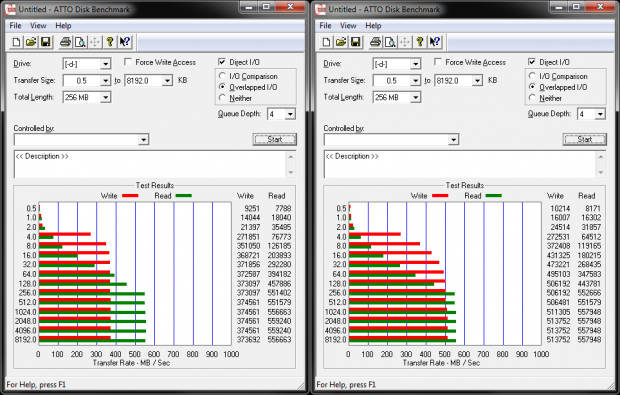This screenshot has height=395, width=620.
Task: Click the What's This pointer help icon in left window
Action: coord(125,42)
